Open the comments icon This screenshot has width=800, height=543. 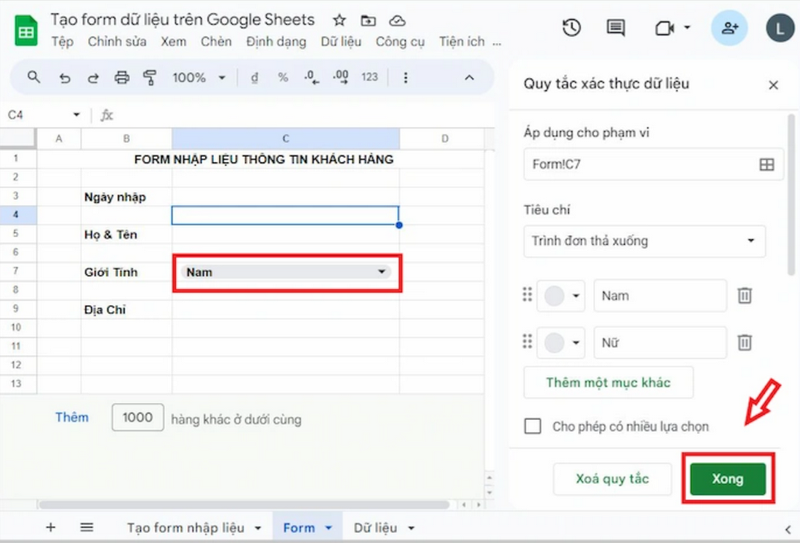pyautogui.click(x=616, y=28)
